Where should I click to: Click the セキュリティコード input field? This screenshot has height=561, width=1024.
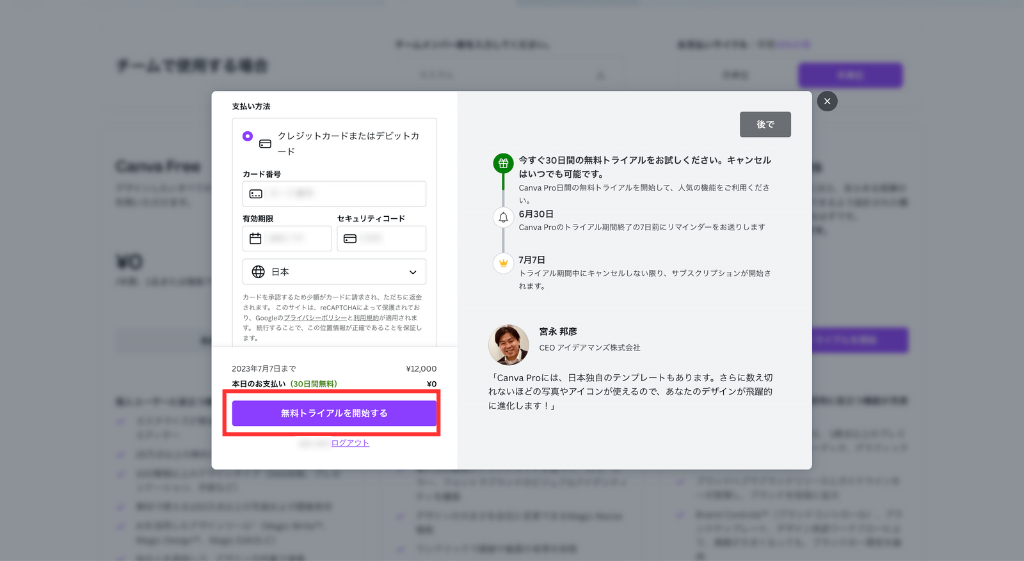[381, 238]
